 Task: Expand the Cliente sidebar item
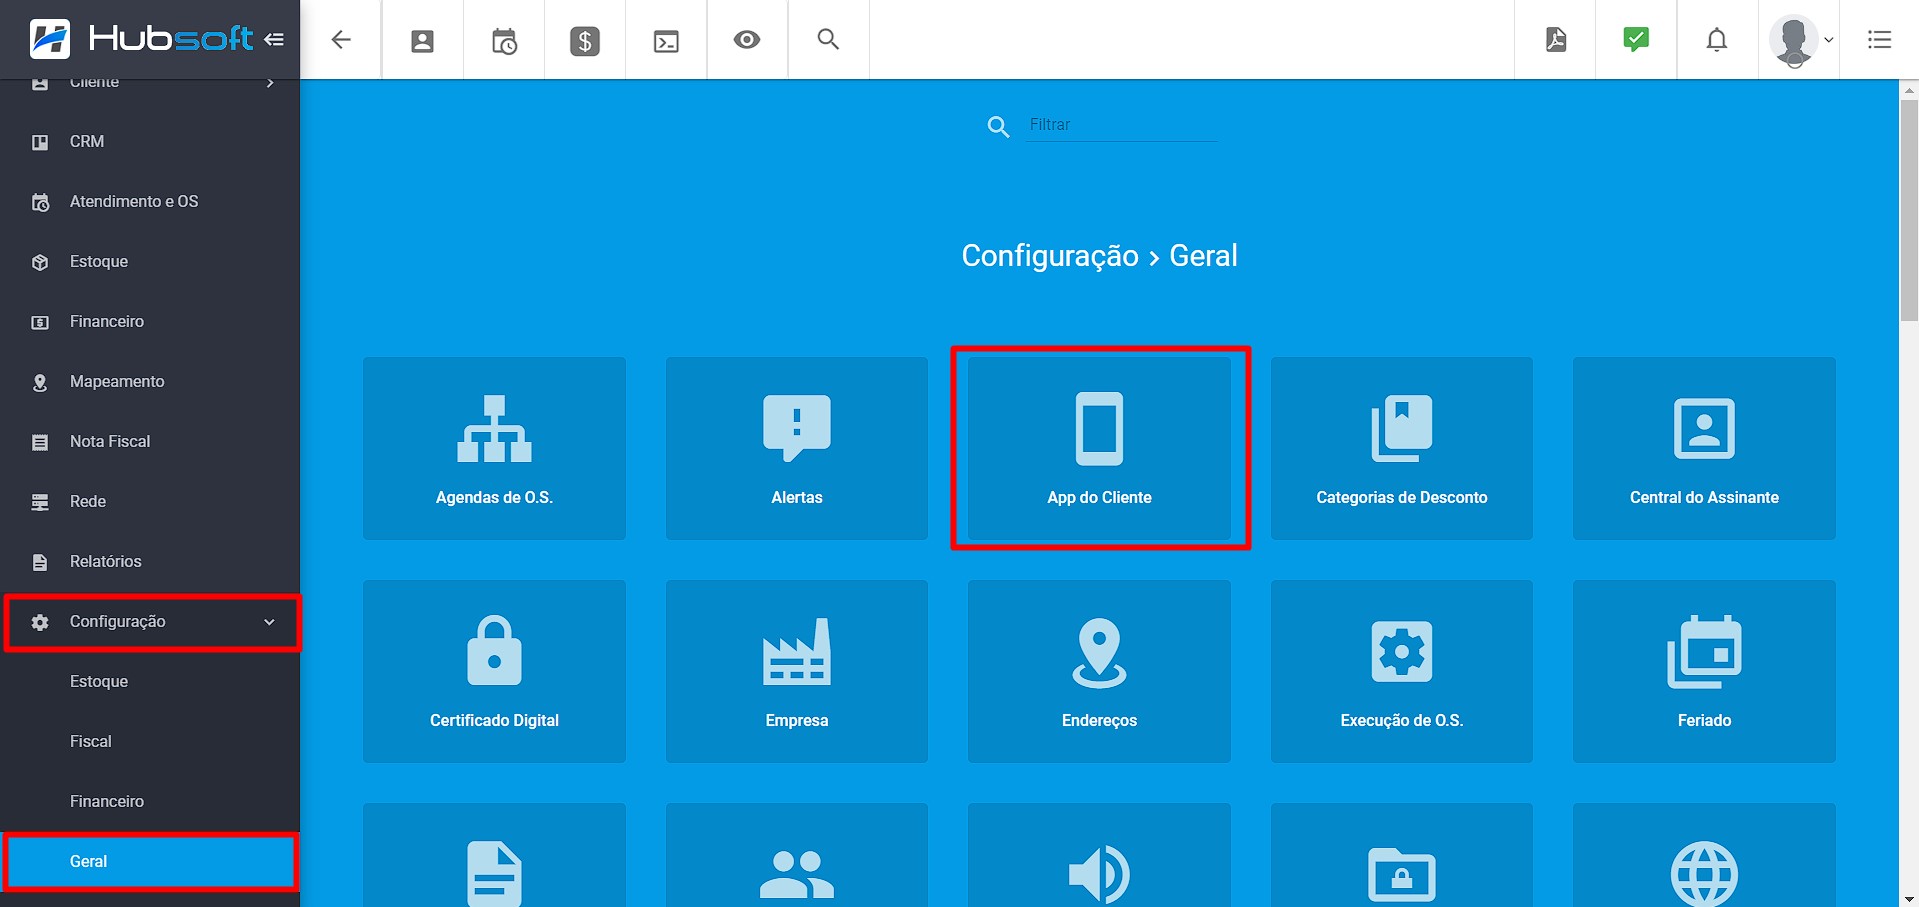click(x=150, y=82)
